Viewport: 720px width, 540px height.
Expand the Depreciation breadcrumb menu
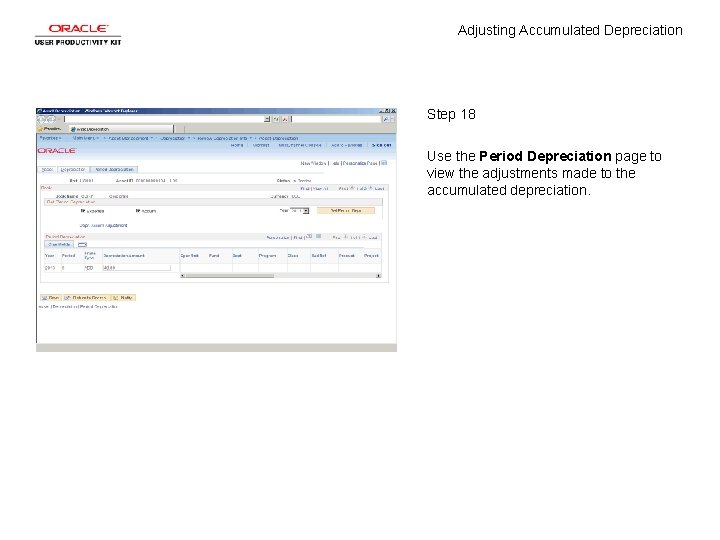[174, 138]
